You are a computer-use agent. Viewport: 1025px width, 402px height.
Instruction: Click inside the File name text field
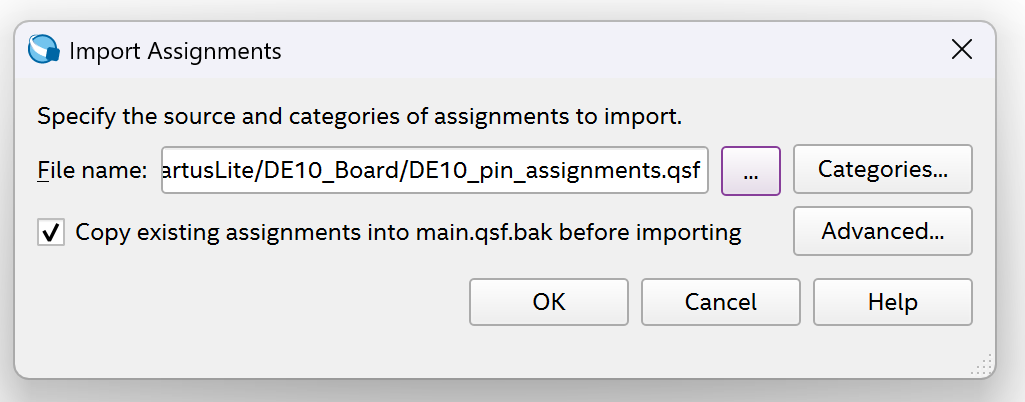point(435,171)
